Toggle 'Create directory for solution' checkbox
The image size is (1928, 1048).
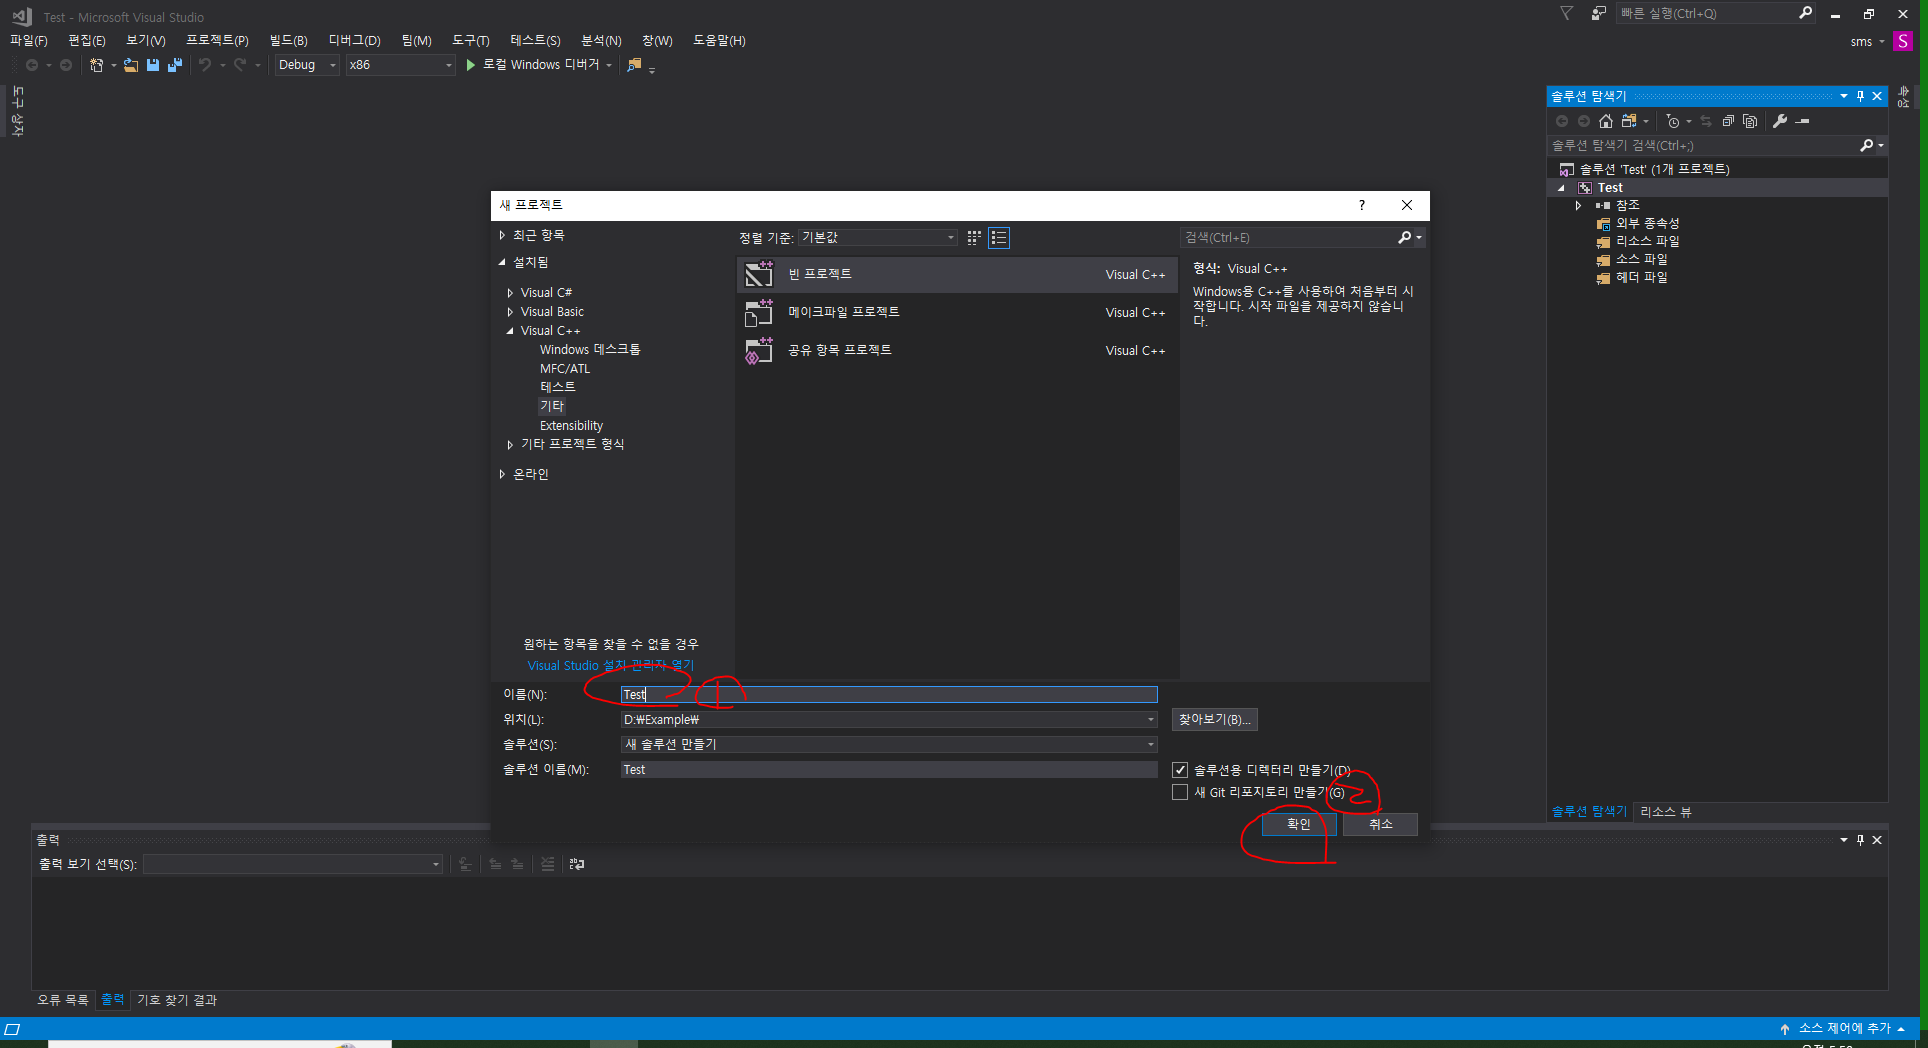click(x=1180, y=770)
